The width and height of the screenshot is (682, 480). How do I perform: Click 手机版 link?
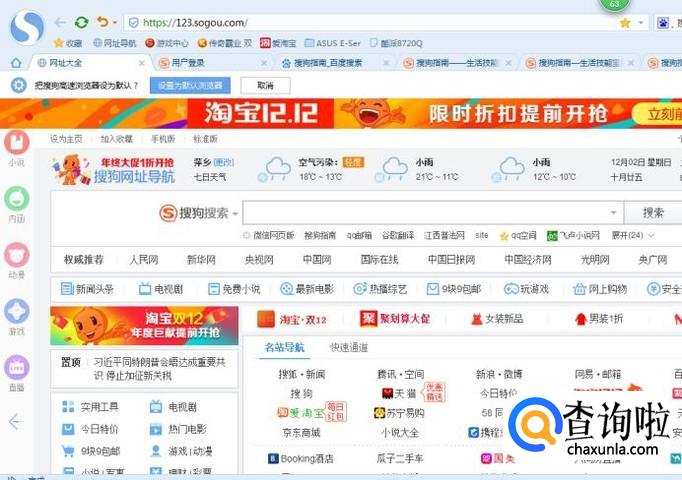pos(163,139)
